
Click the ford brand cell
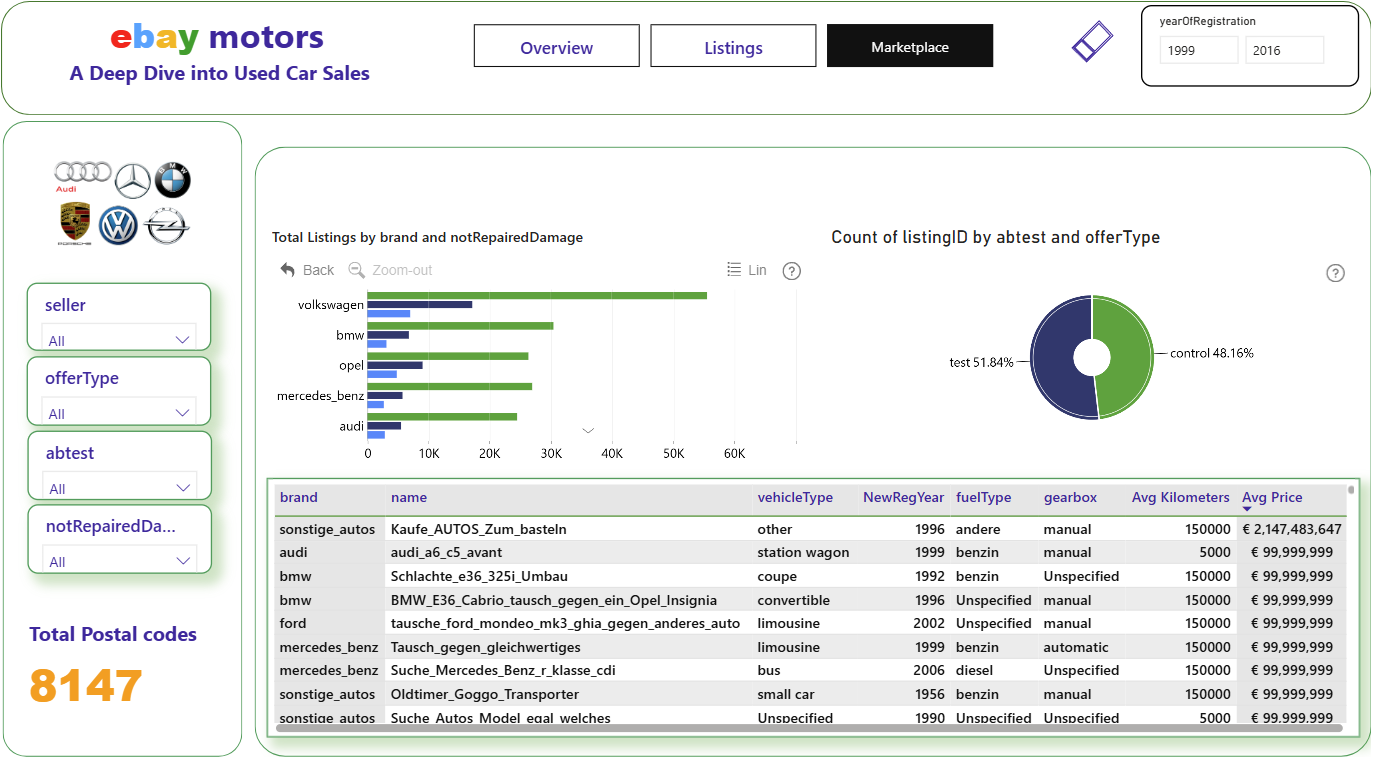coord(294,623)
